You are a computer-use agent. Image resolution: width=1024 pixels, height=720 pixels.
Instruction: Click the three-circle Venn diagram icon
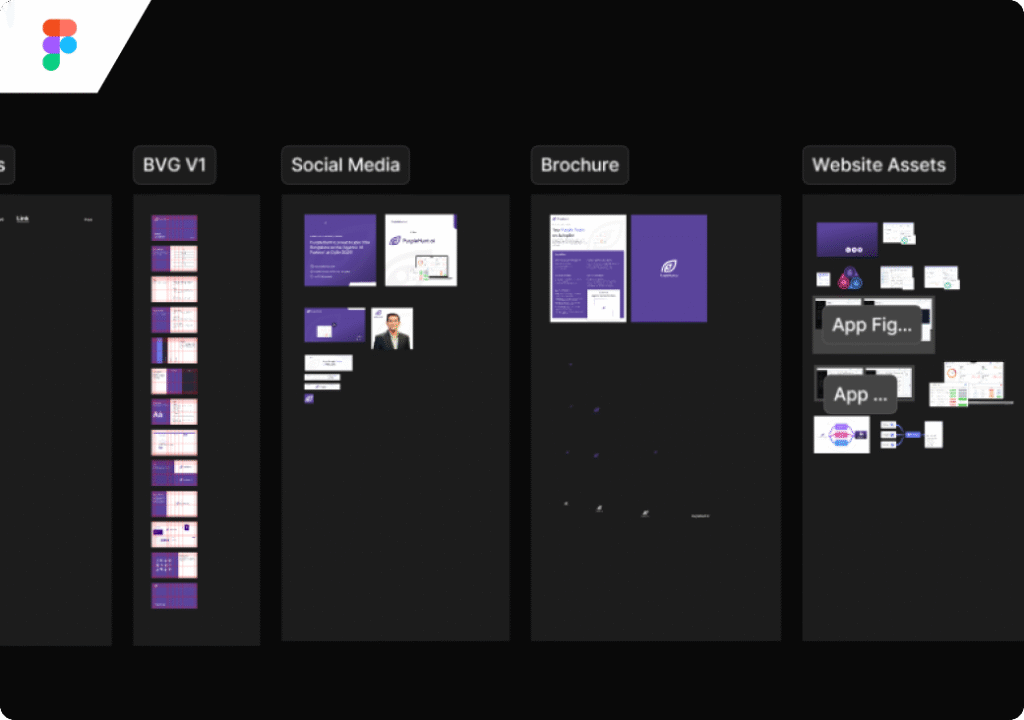(850, 279)
